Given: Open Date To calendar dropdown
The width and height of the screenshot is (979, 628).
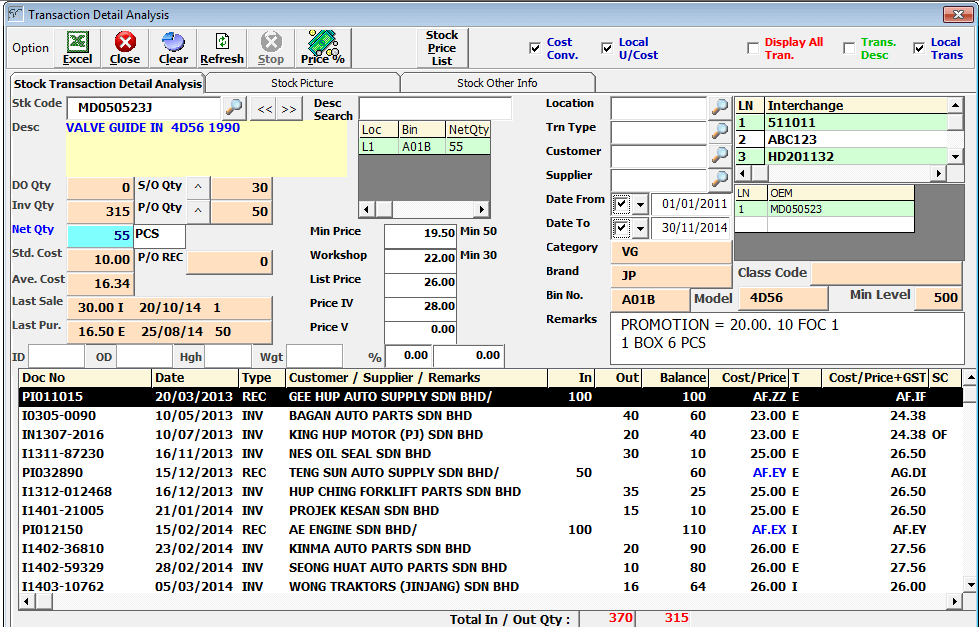Looking at the screenshot, I should 640,228.
